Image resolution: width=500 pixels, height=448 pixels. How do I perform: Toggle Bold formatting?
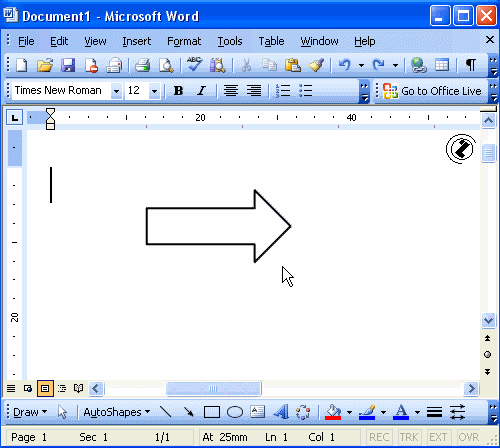(178, 90)
